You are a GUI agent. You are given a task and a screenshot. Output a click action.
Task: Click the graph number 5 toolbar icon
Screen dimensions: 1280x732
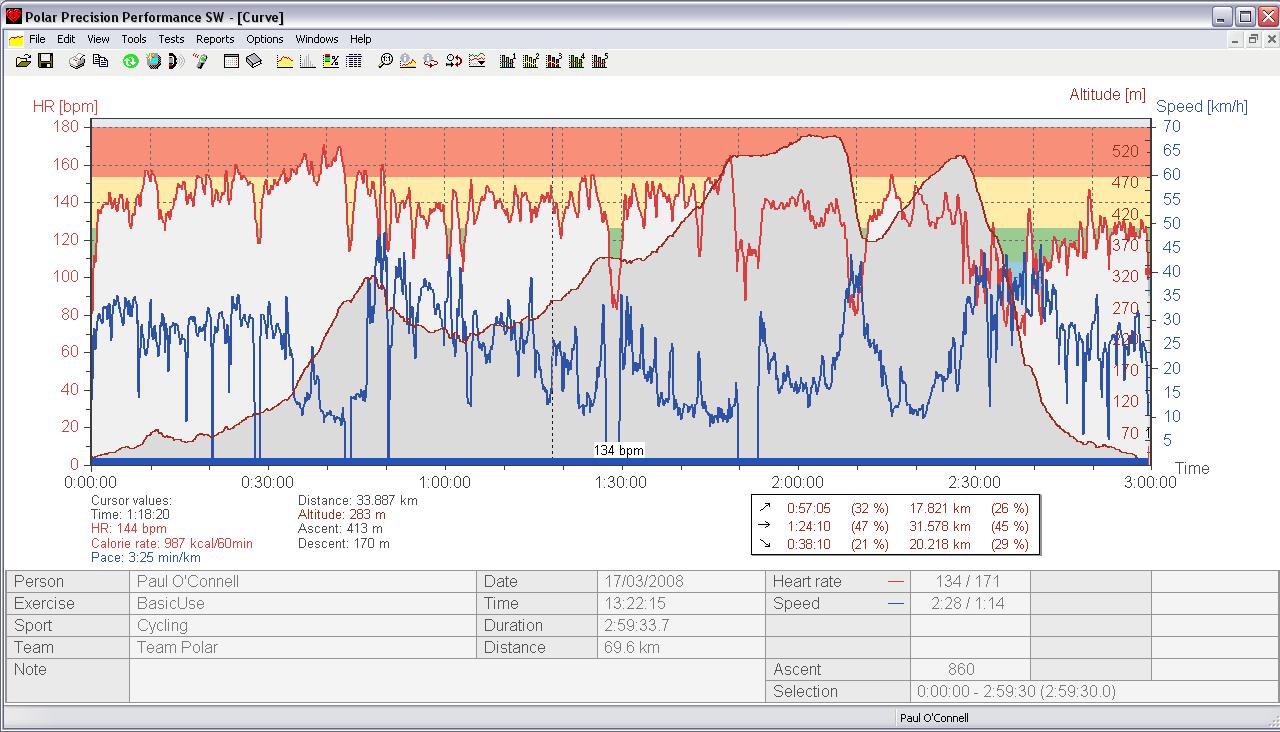tap(600, 61)
